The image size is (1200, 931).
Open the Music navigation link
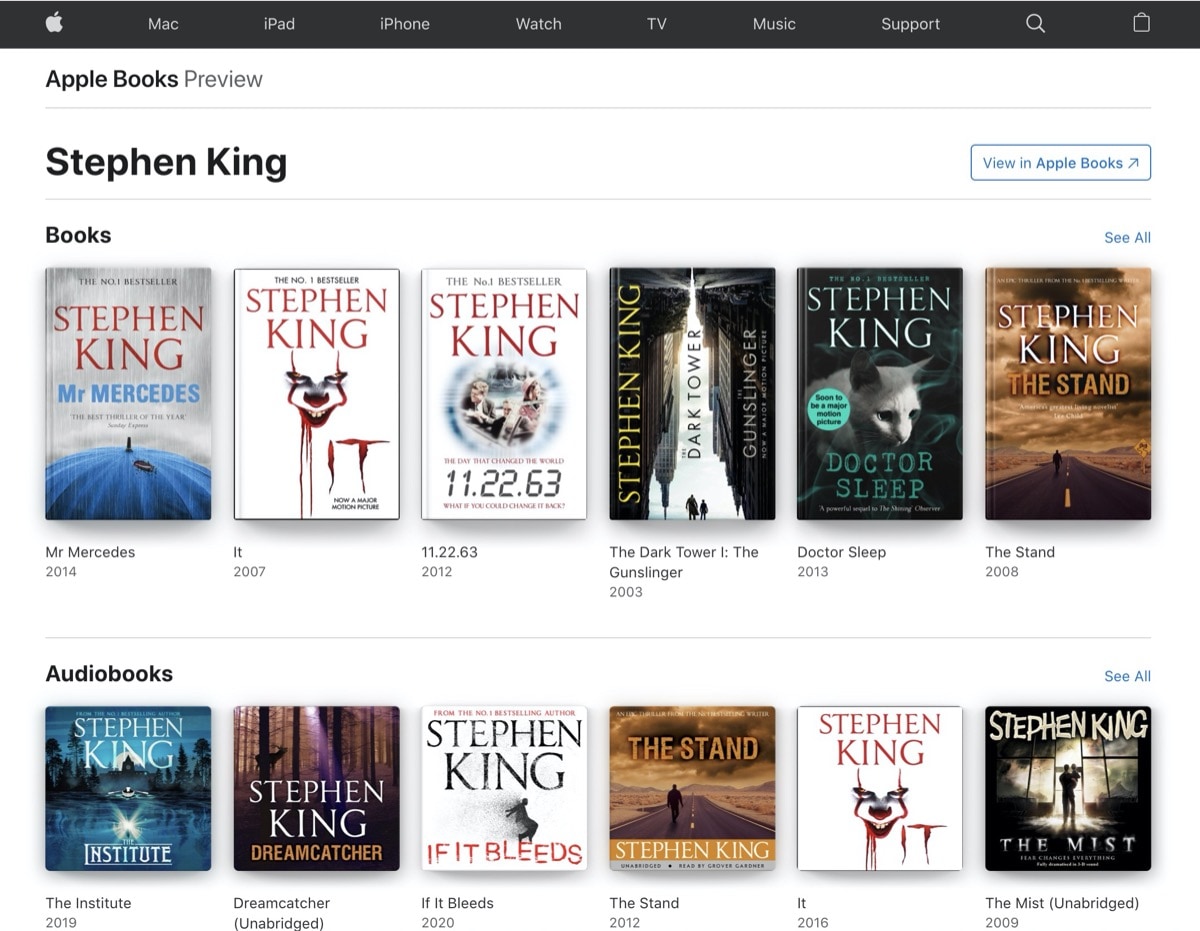(774, 24)
